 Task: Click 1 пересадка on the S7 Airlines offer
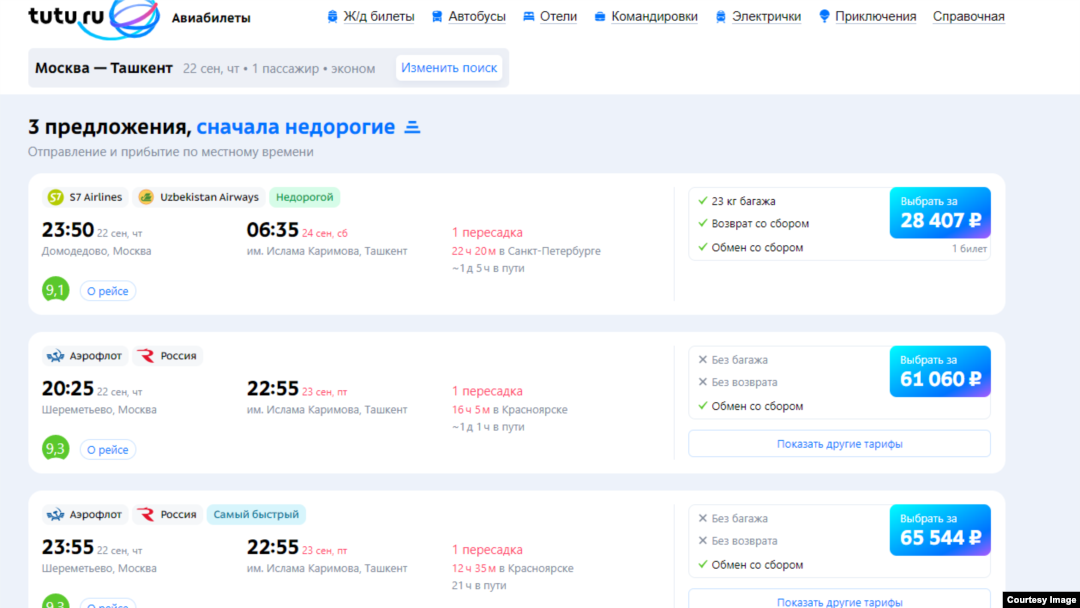[x=487, y=233]
